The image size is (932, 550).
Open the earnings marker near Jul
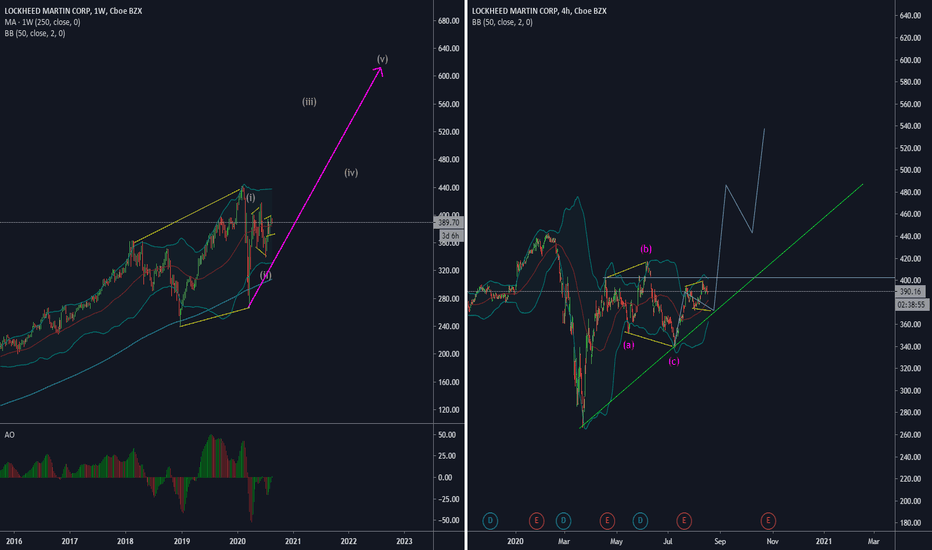pyautogui.click(x=684, y=521)
